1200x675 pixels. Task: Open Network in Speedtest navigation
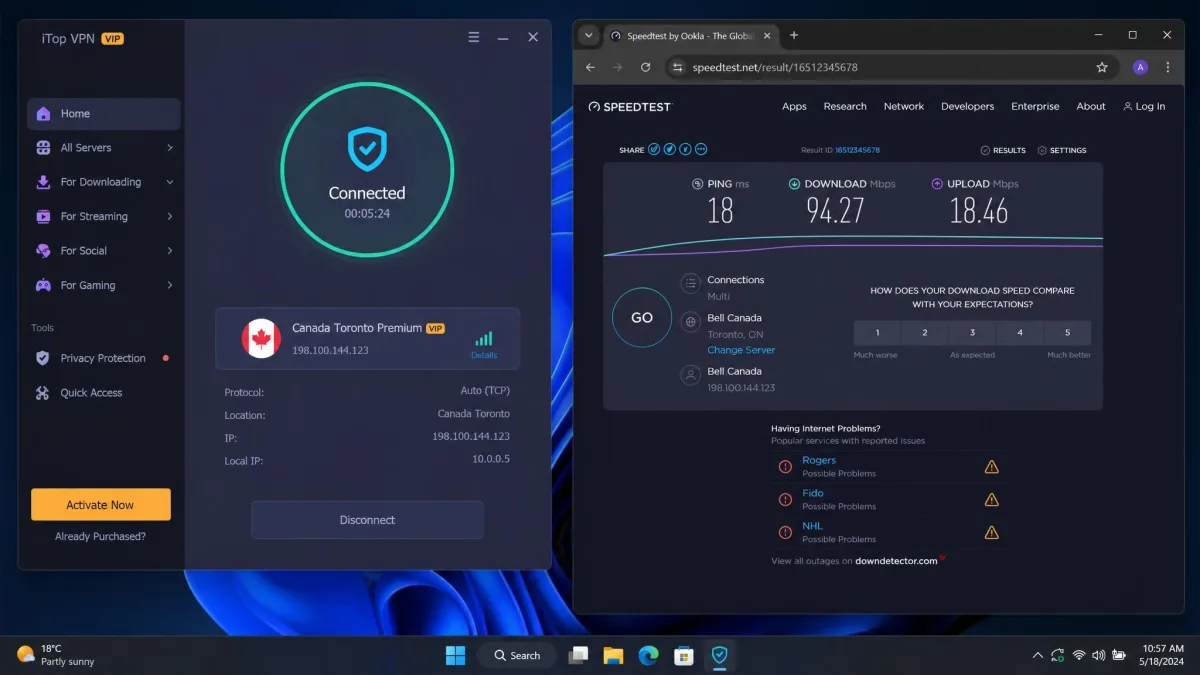904,106
